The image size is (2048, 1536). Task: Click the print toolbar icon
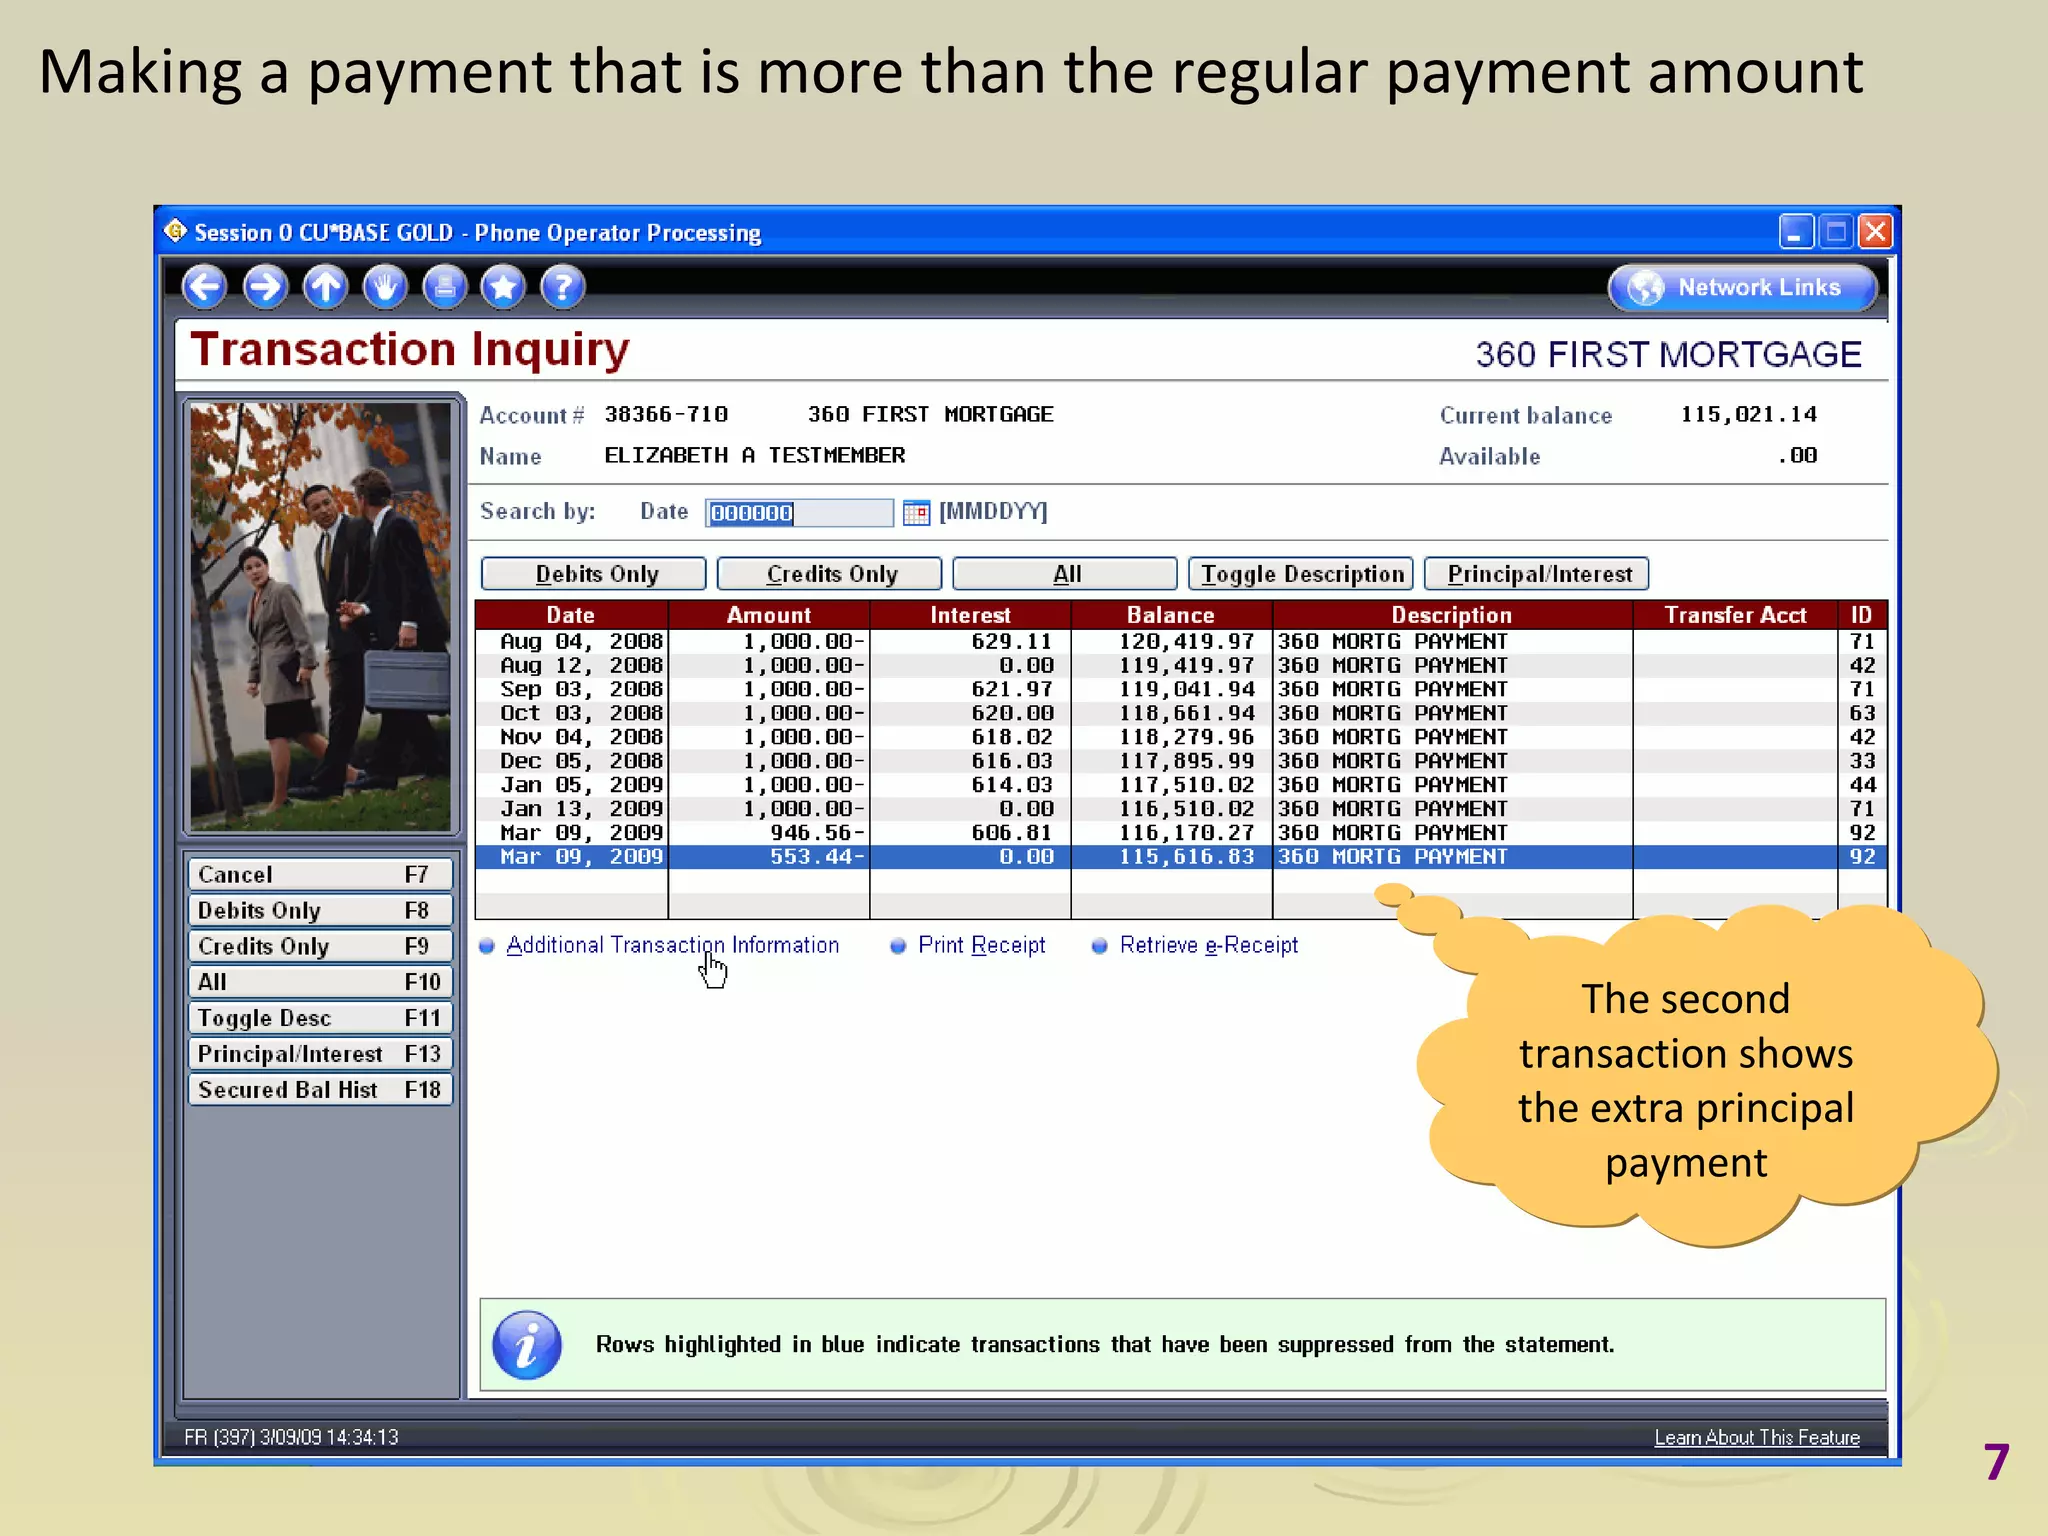click(x=444, y=287)
